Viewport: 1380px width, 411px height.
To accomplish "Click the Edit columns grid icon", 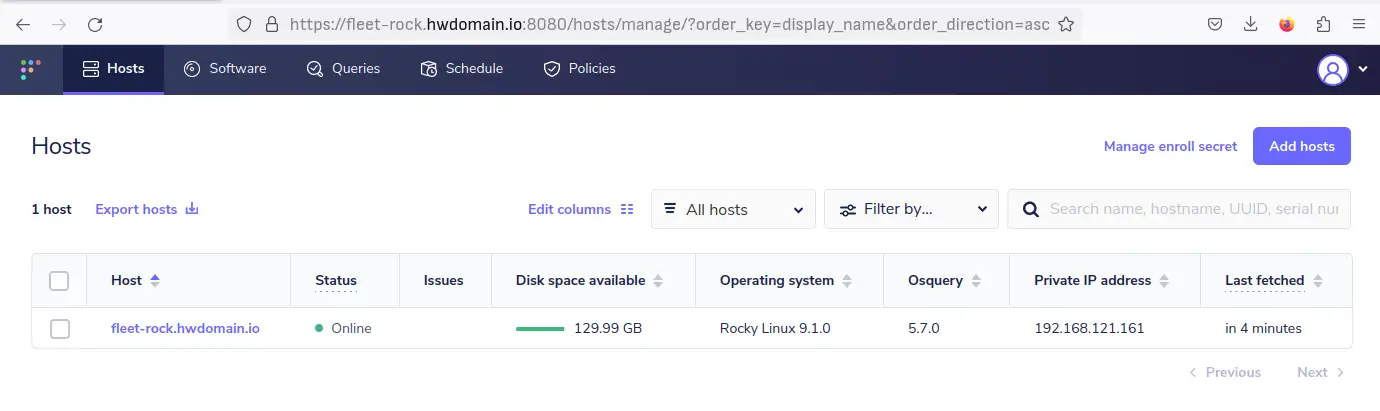I will [627, 209].
